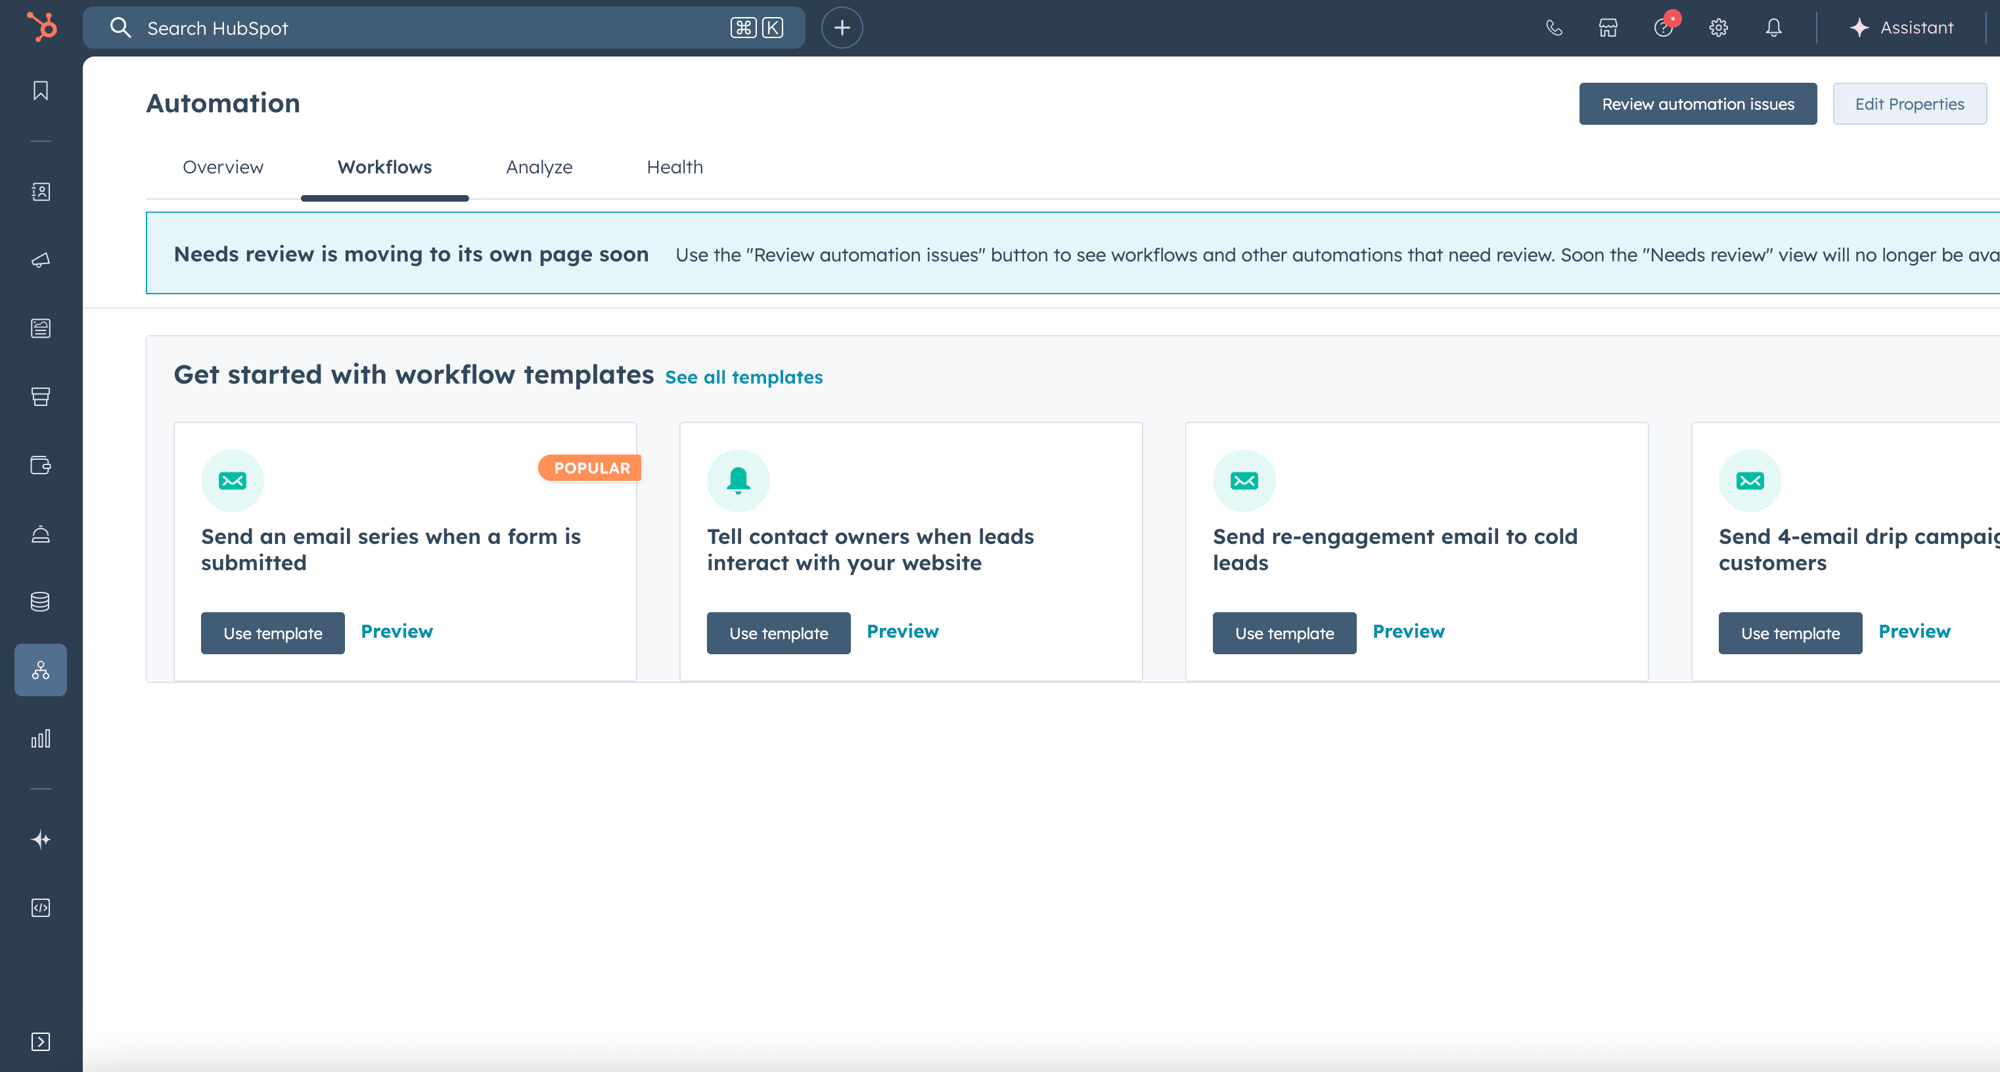The image size is (2000, 1072).
Task: Click 'Send re-engagement email to cold leads' title
Action: point(1395,549)
